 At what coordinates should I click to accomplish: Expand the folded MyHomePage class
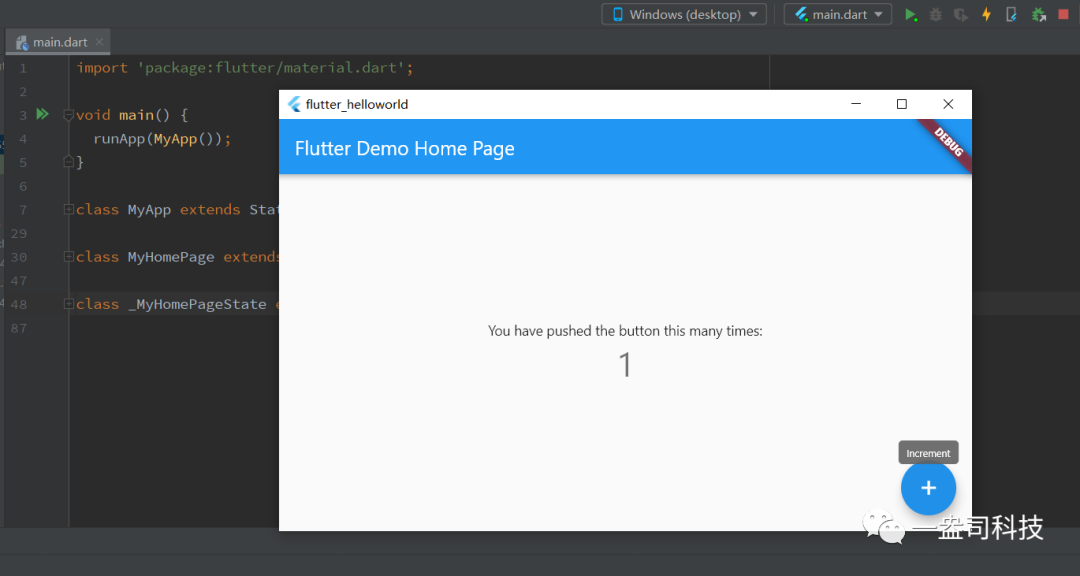[68, 256]
